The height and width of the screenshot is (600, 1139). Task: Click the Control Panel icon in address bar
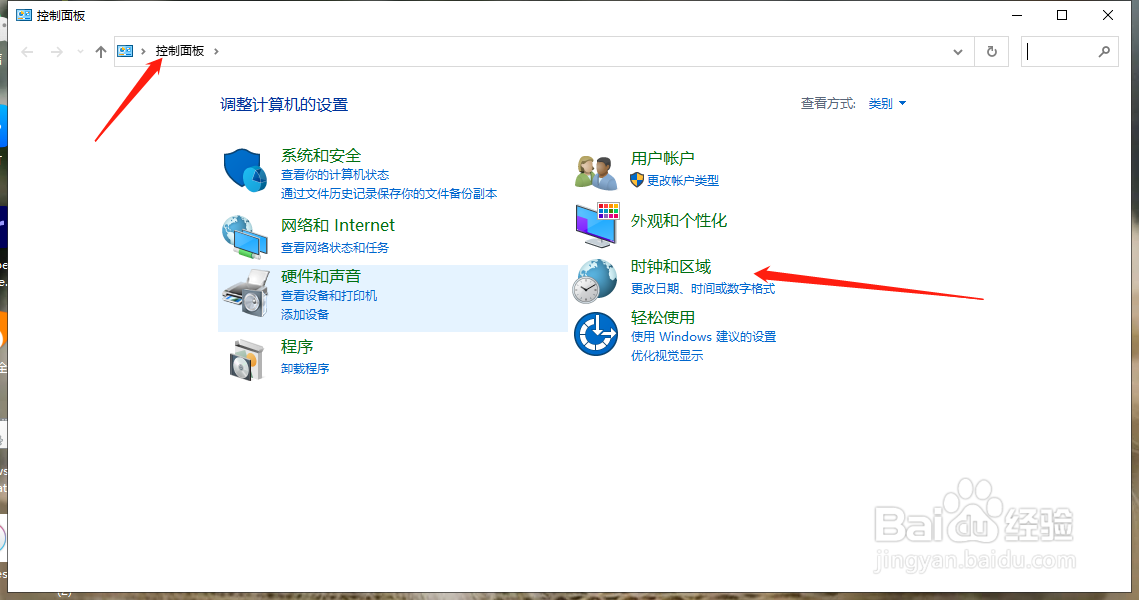coord(125,51)
